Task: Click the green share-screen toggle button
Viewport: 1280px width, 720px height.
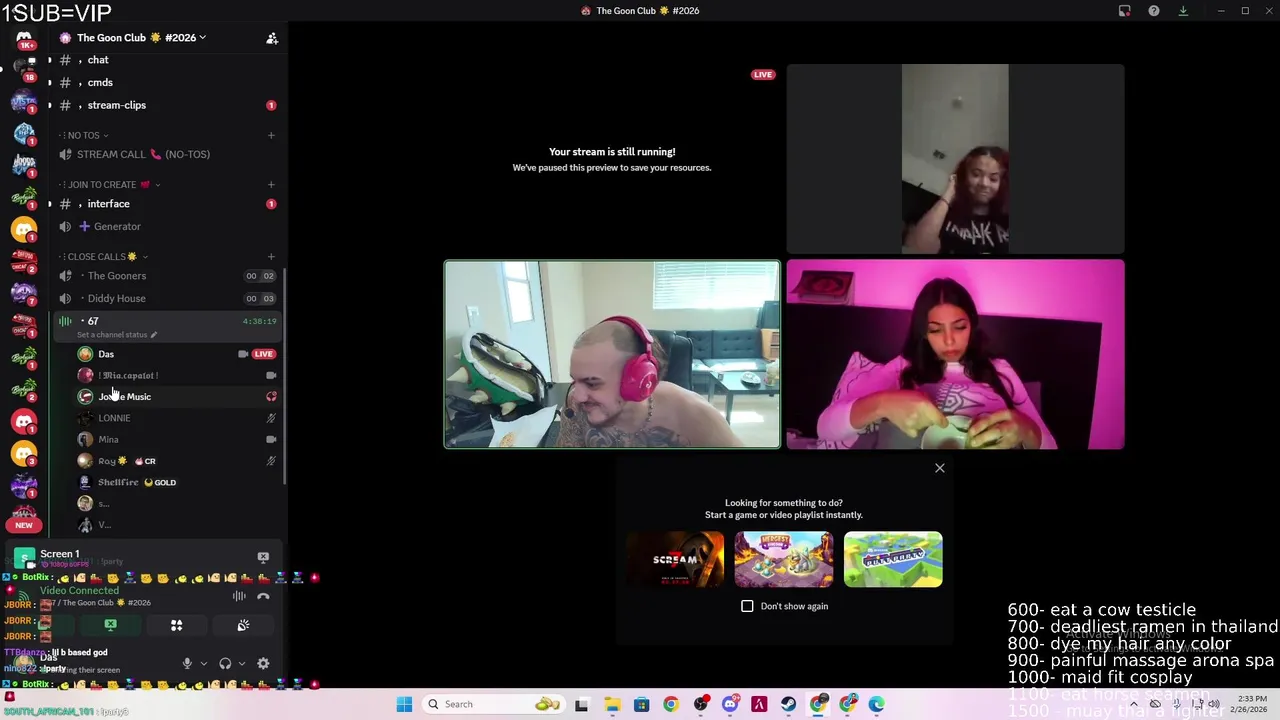Action: [110, 625]
